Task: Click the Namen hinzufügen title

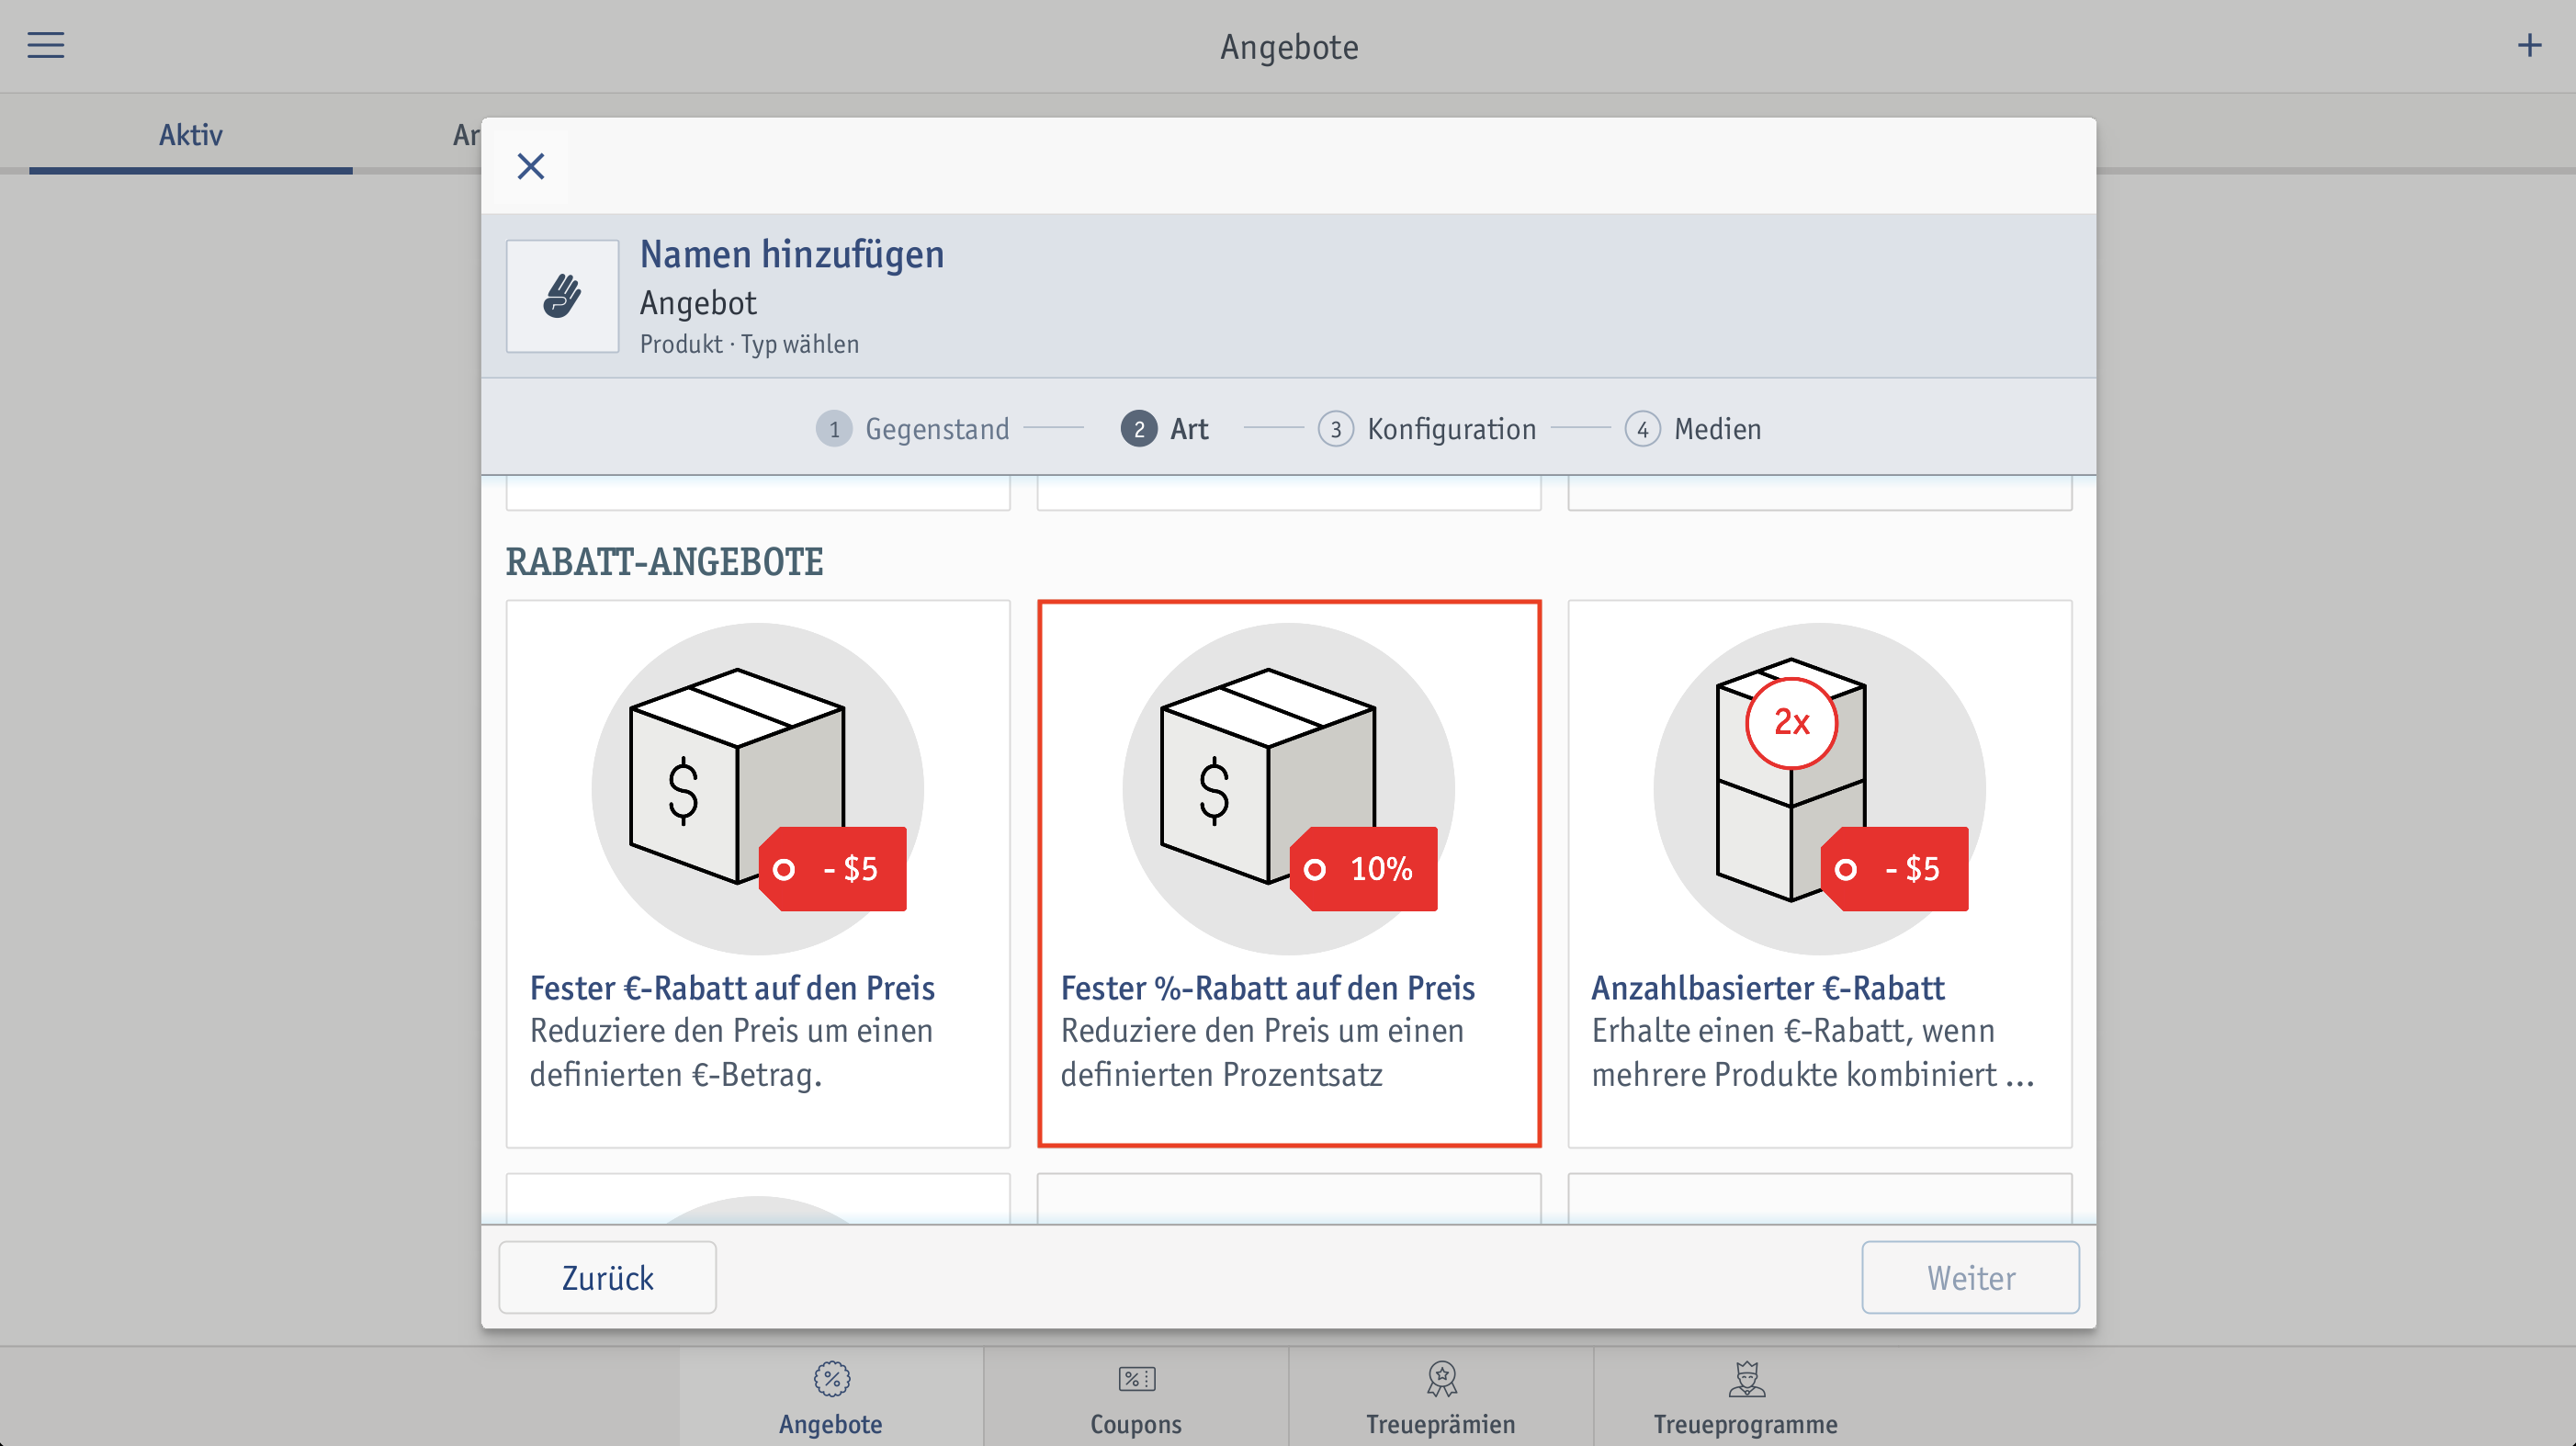Action: tap(792, 254)
